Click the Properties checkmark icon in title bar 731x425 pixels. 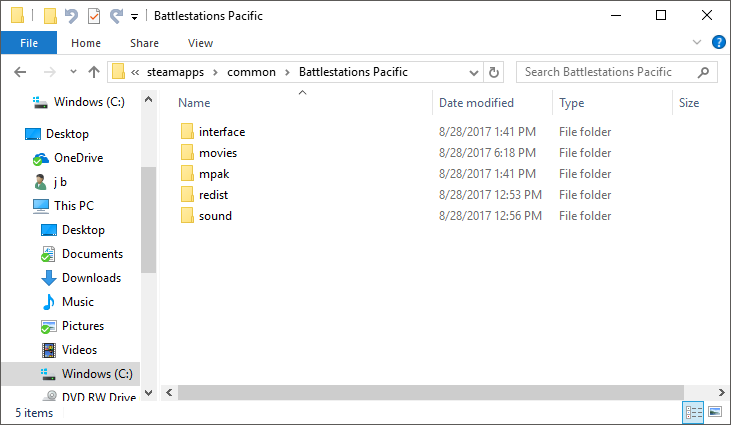point(94,16)
